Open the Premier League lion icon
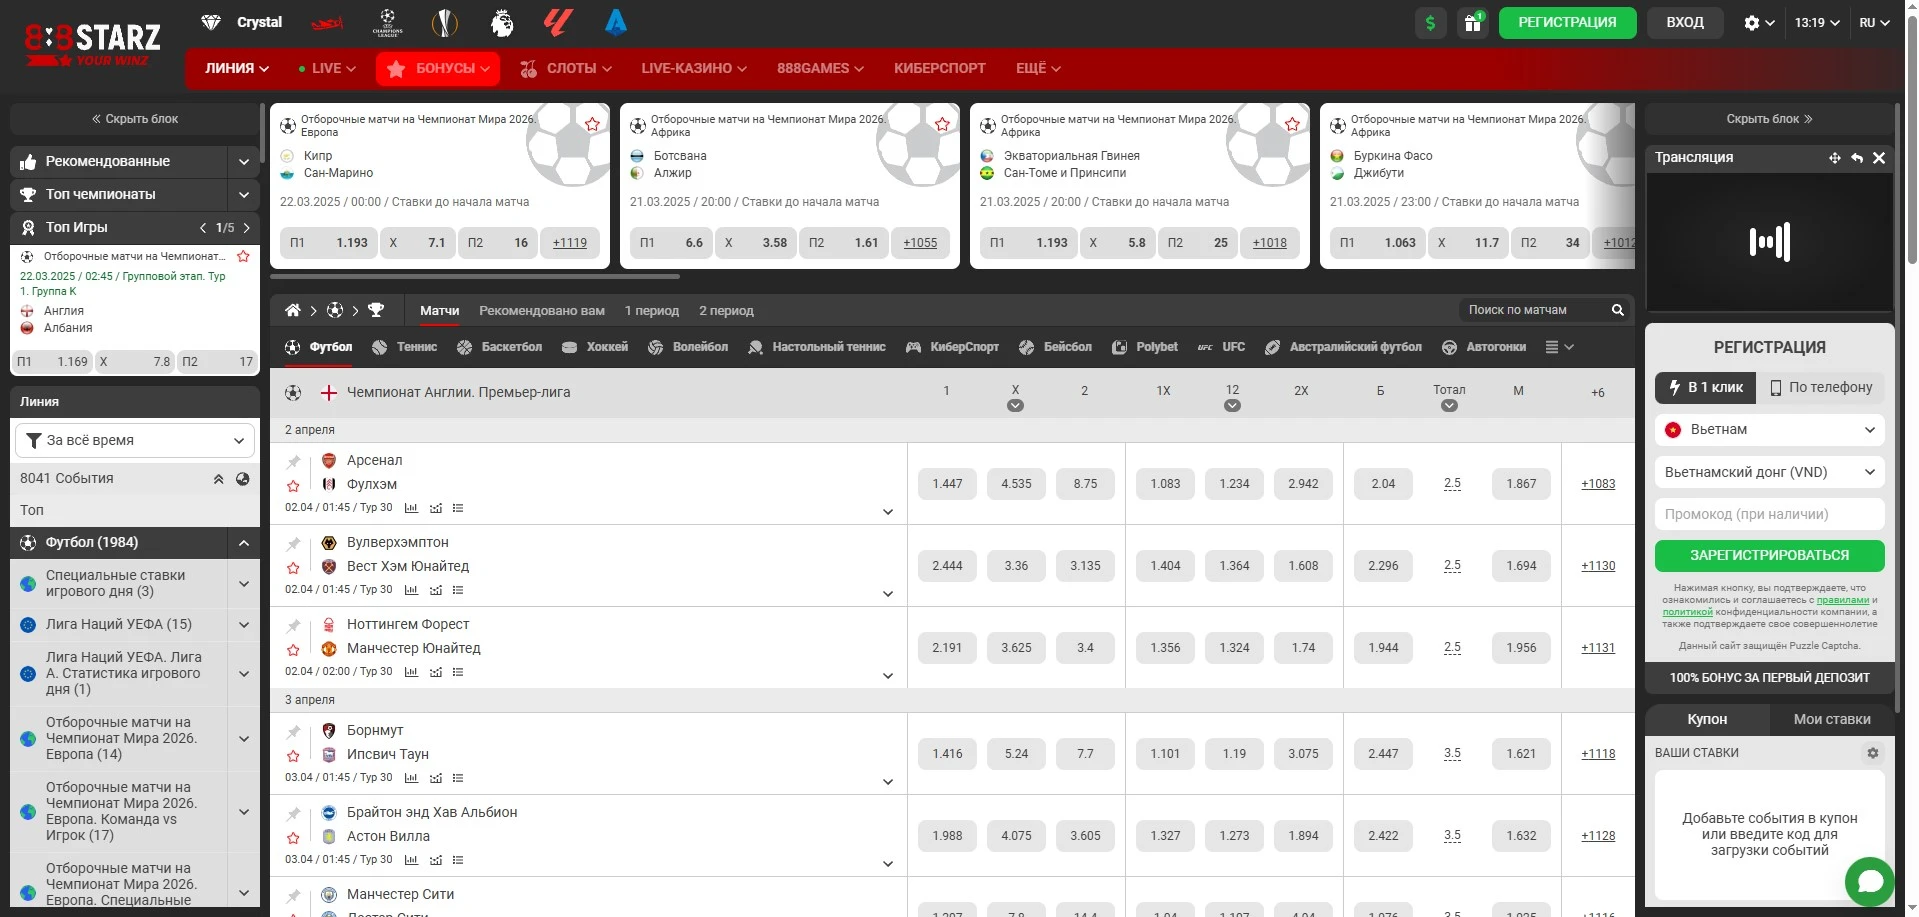Screen dimensions: 1919x917 coord(502,22)
